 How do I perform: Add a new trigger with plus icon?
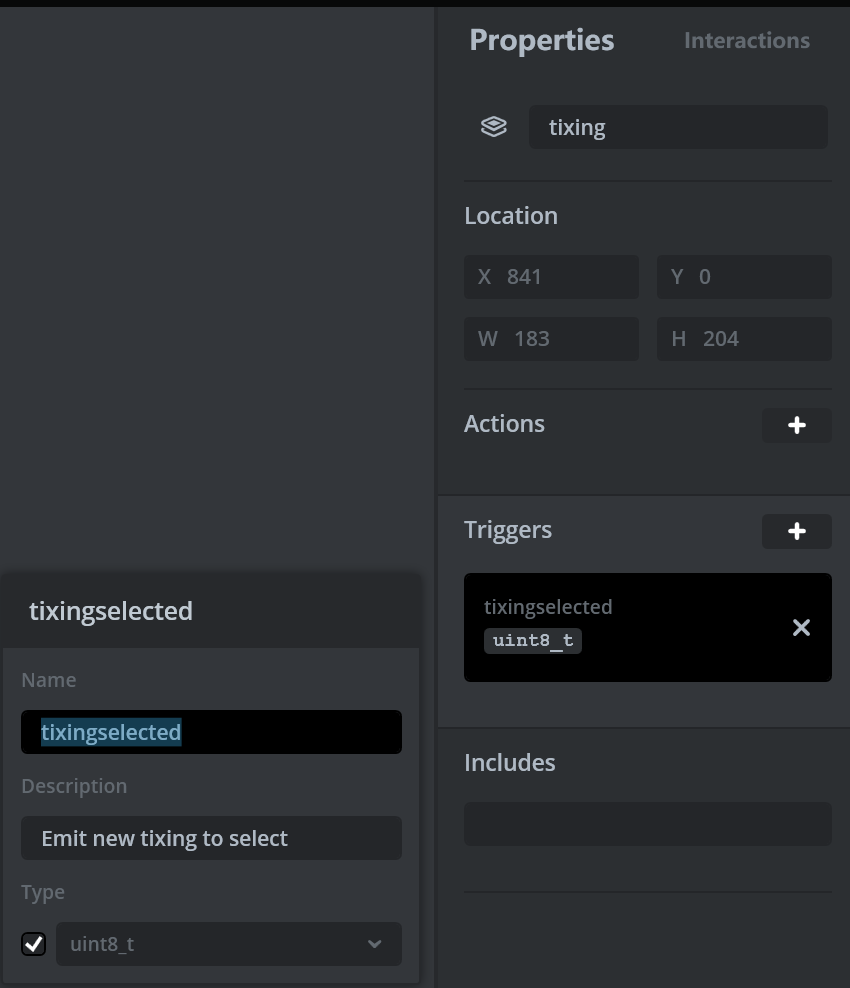pyautogui.click(x=796, y=531)
